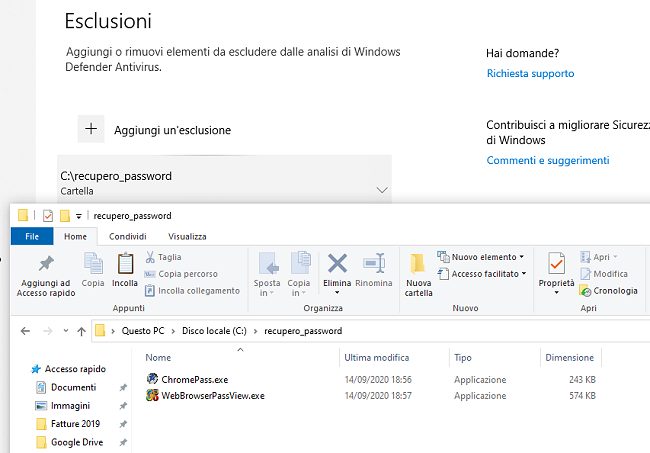
Task: Click 'Questo PC' in the address bar
Action: click(143, 331)
